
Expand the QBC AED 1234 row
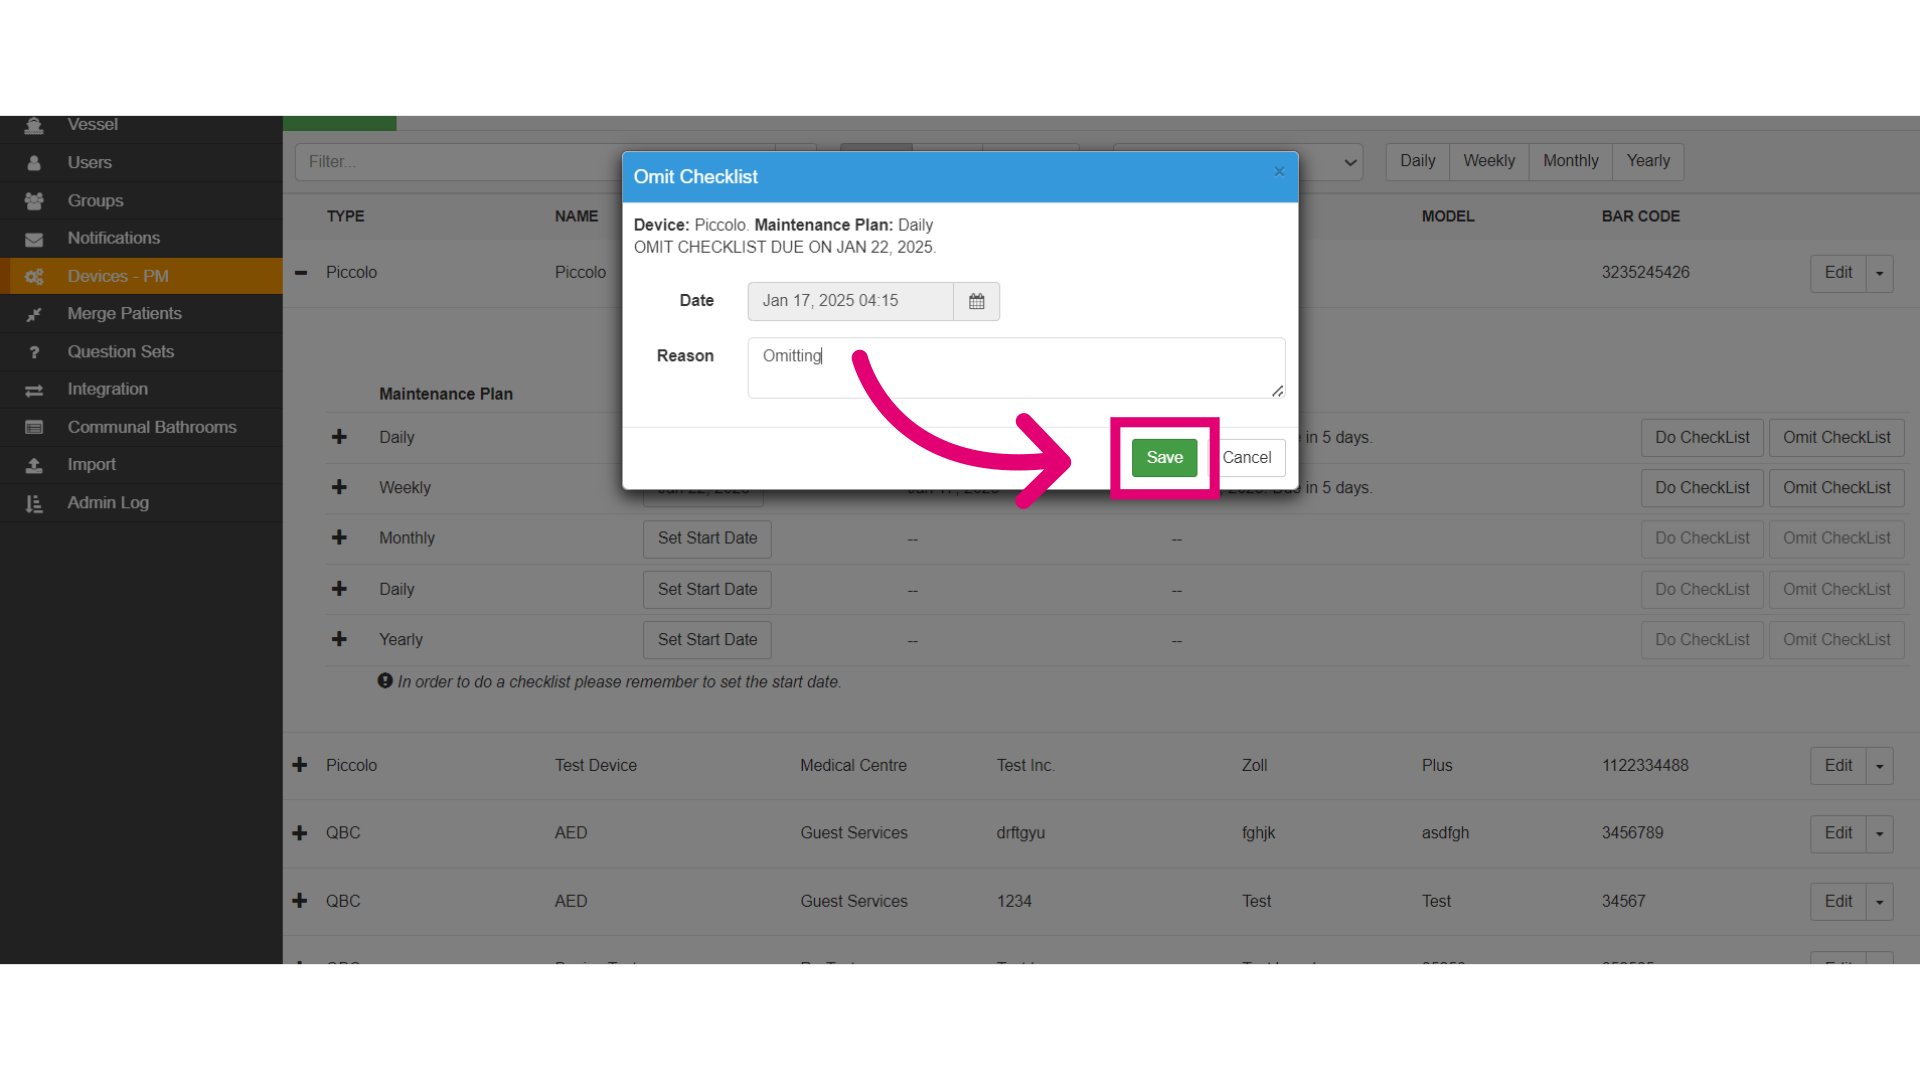[300, 901]
